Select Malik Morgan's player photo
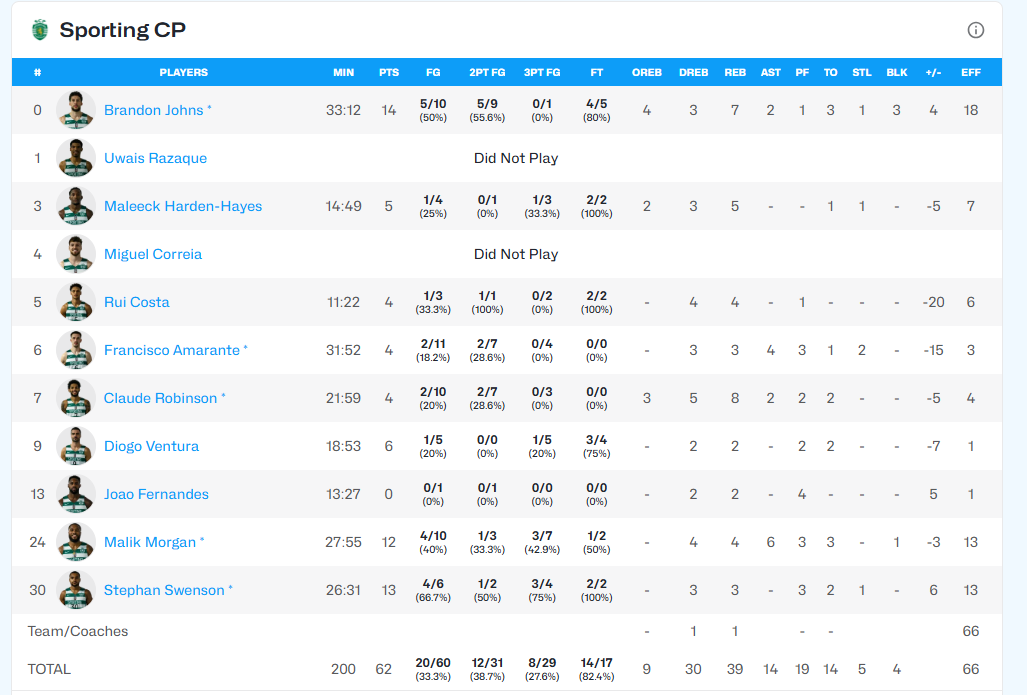This screenshot has width=1027, height=695. coord(76,542)
